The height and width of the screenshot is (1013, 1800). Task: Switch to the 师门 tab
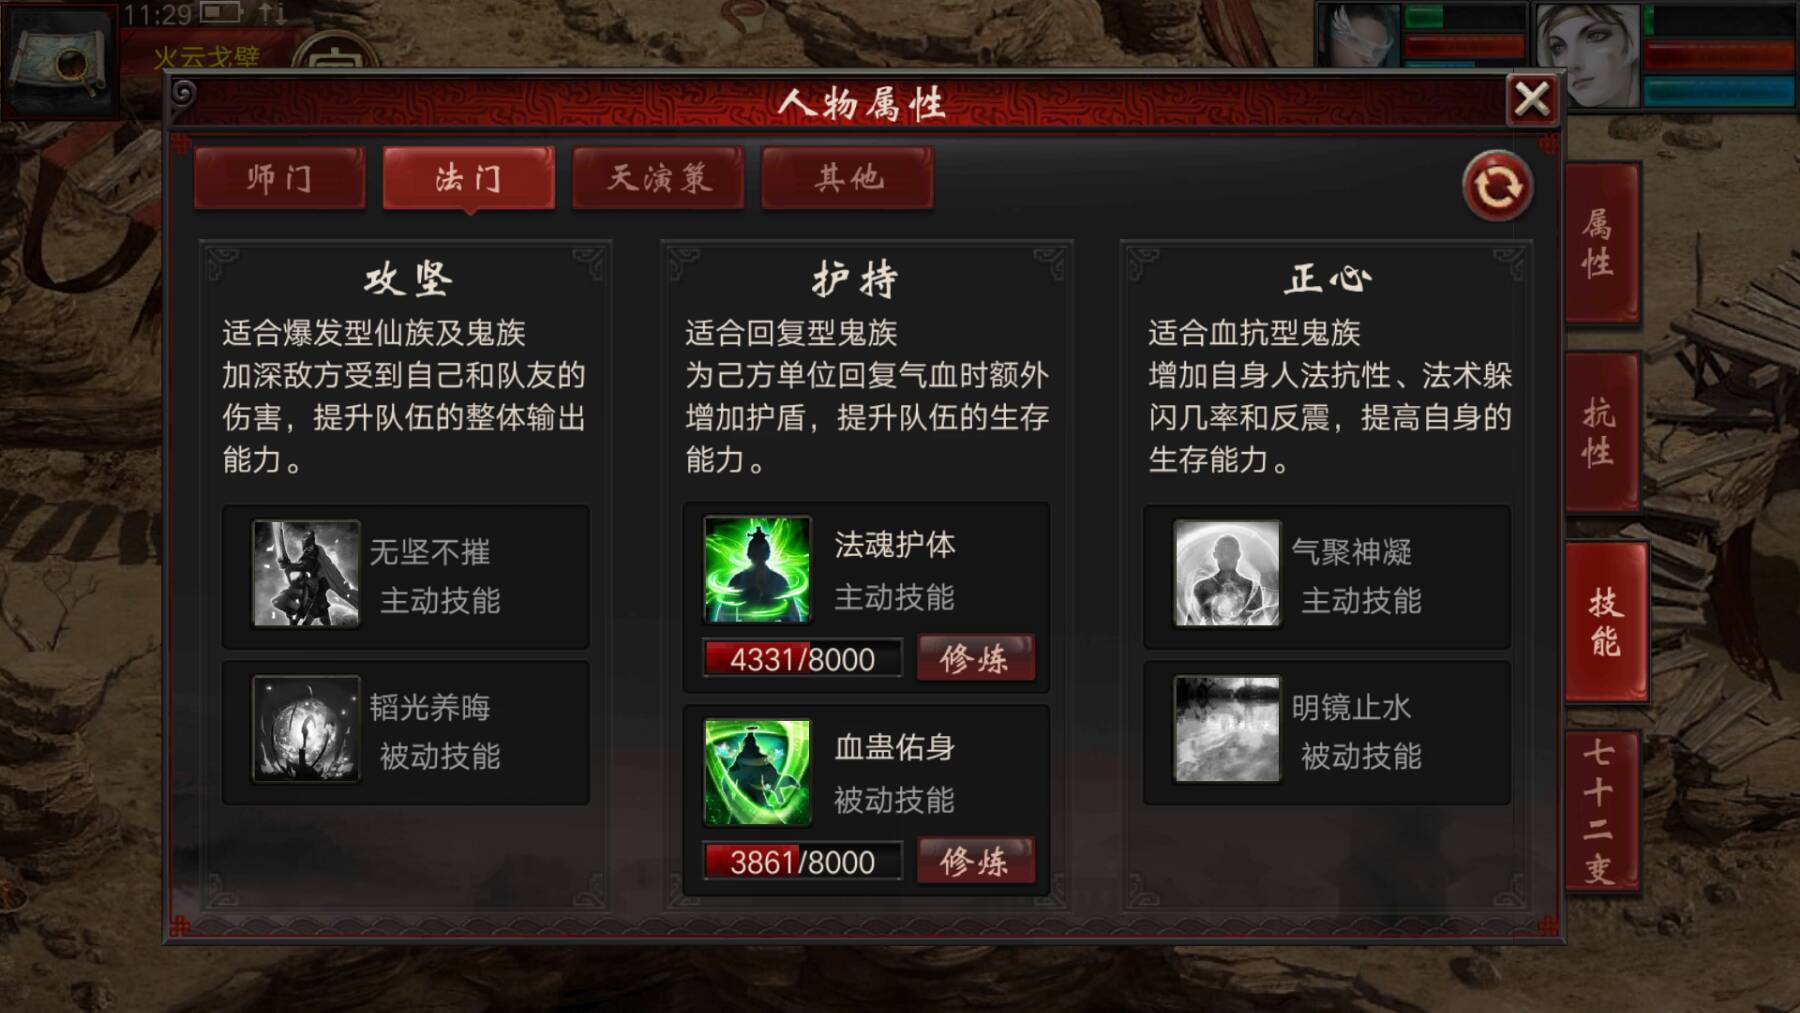click(x=280, y=178)
